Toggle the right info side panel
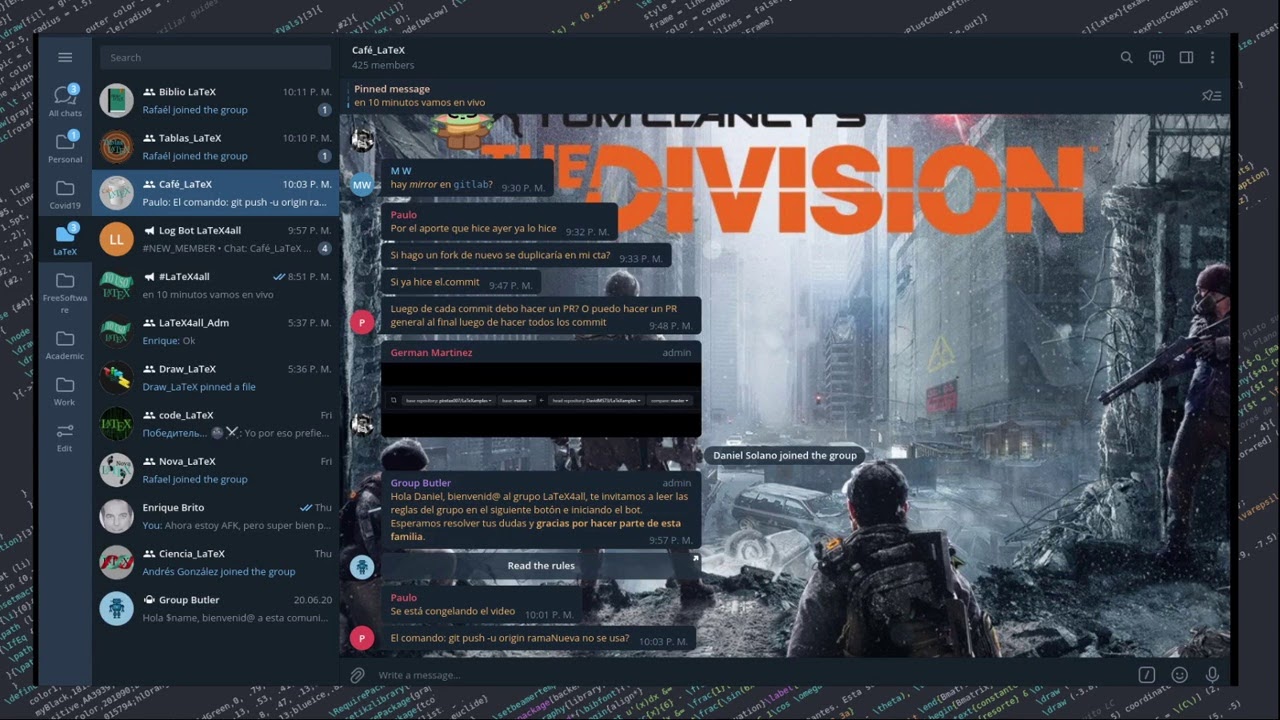This screenshot has height=720, width=1280. click(1186, 58)
